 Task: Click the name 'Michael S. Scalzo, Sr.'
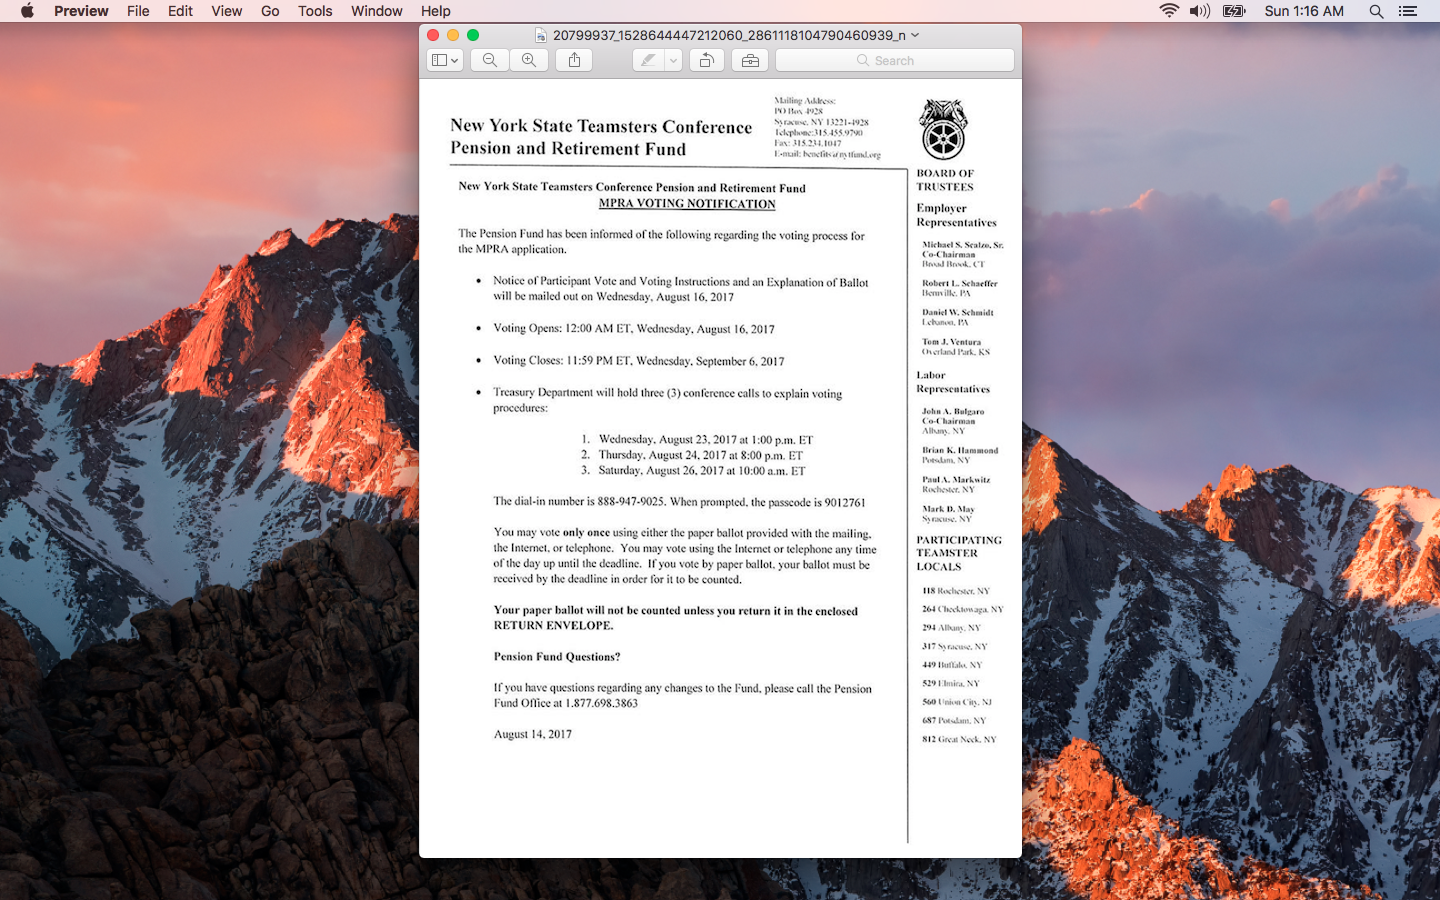(963, 245)
